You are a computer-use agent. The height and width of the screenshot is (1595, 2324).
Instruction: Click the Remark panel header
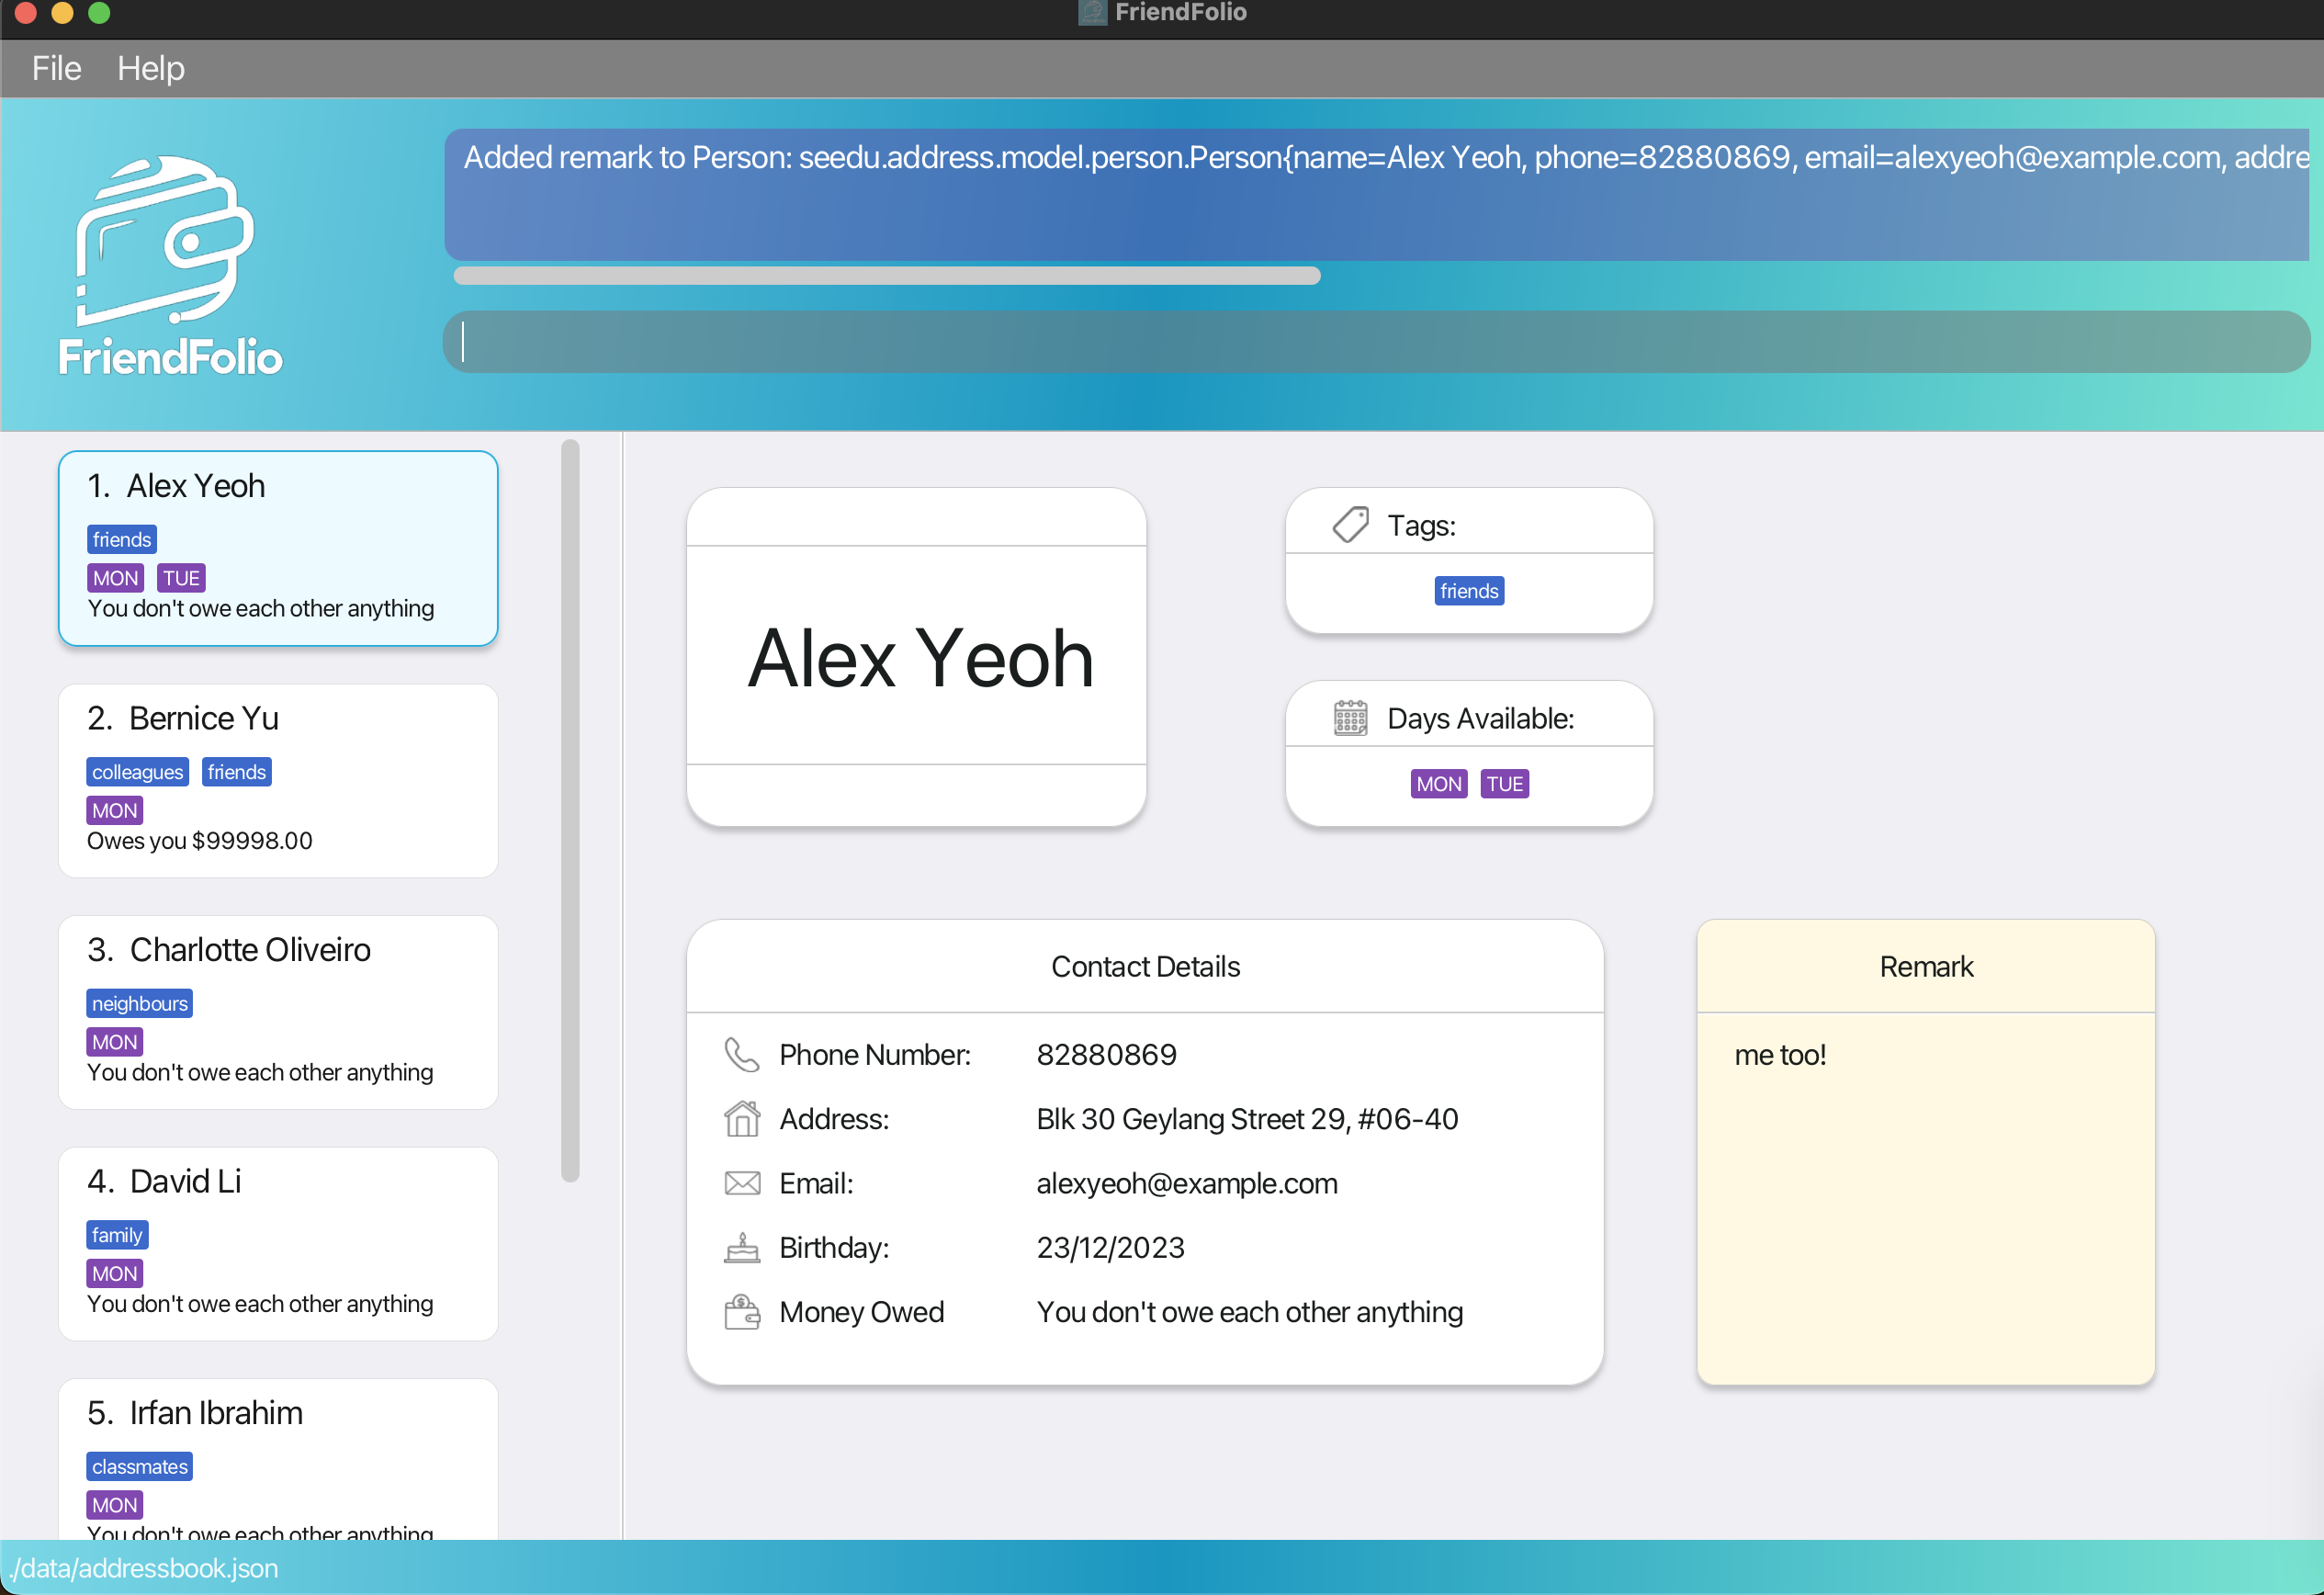coord(1926,967)
